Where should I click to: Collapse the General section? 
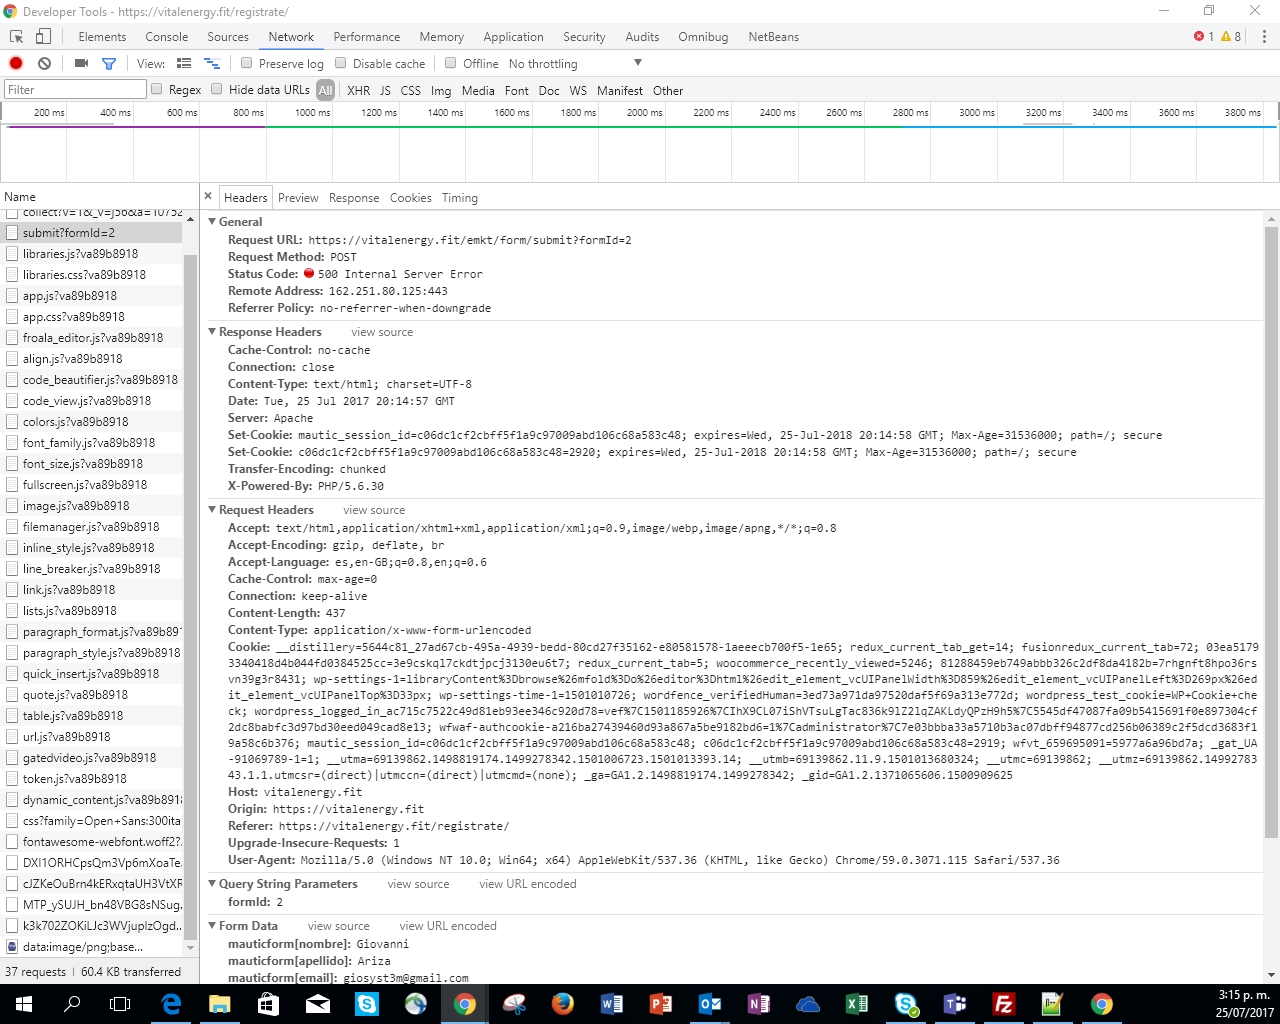pyautogui.click(x=212, y=222)
